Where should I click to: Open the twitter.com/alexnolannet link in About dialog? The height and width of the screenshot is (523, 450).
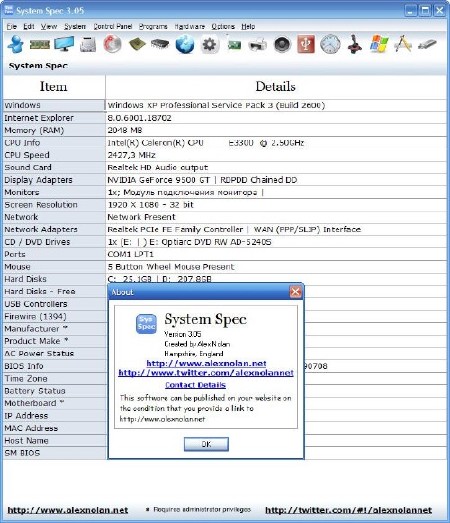(206, 373)
